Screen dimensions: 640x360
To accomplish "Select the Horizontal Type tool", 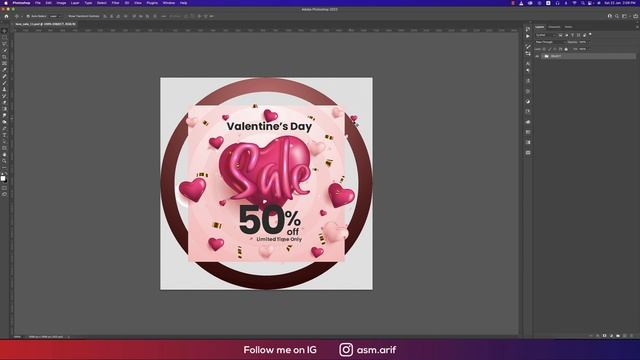I will 4,135.
